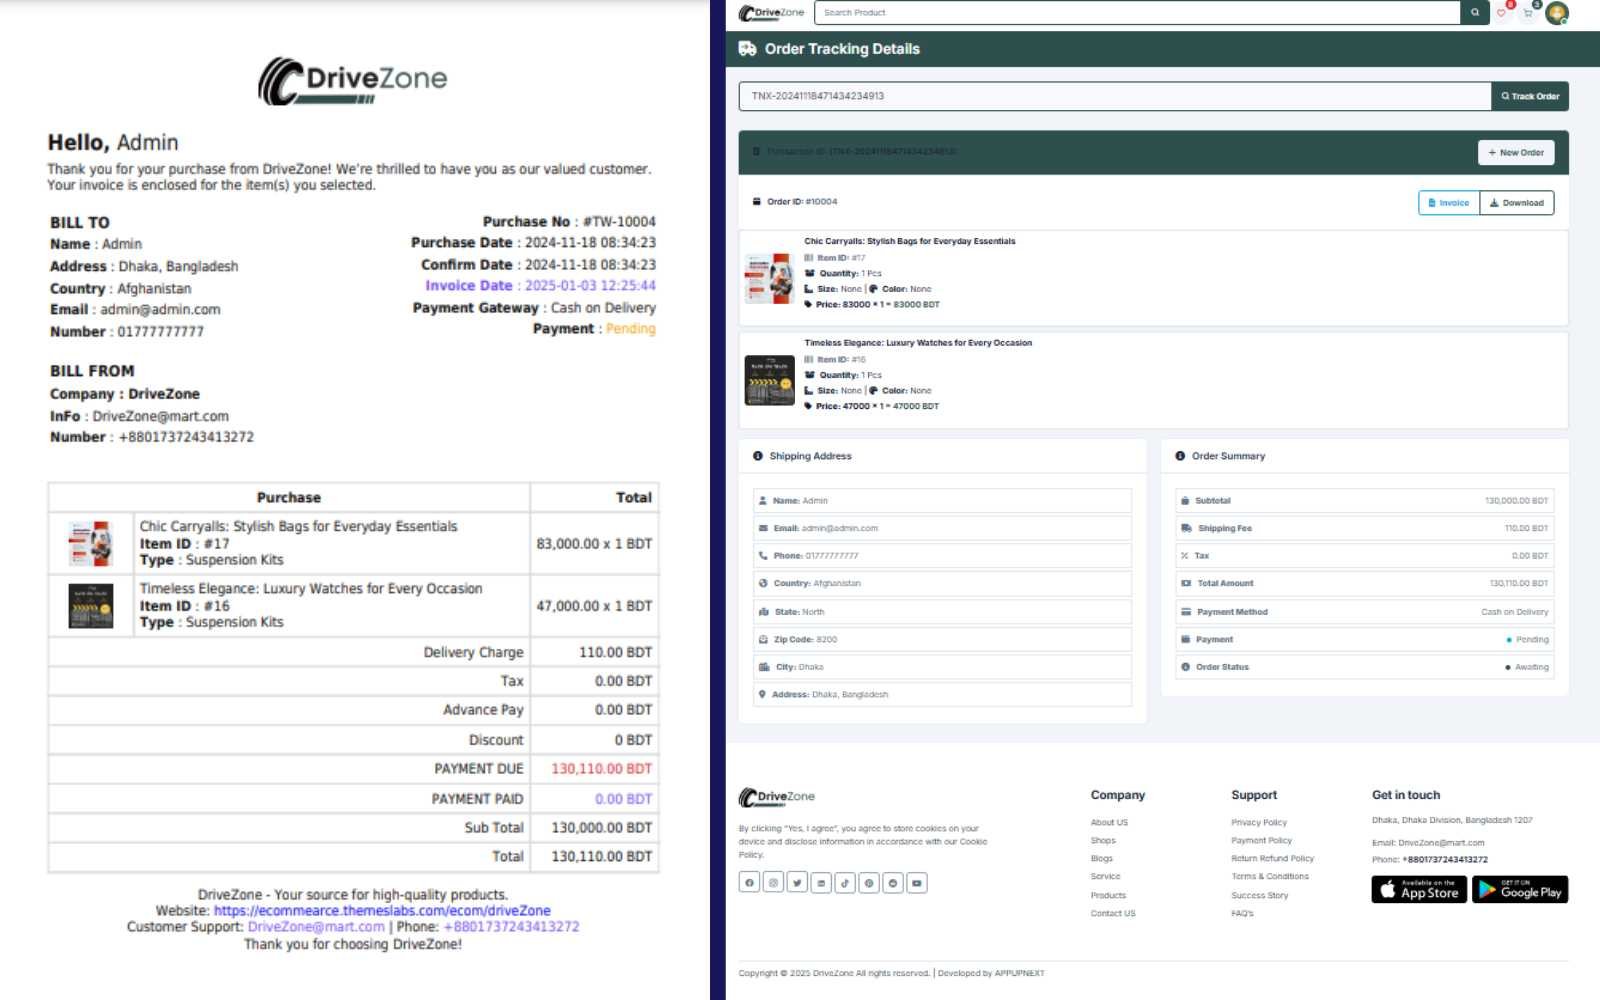Click the YouTube social icon in footer
Viewport: 1600px width, 1000px height.
click(917, 882)
